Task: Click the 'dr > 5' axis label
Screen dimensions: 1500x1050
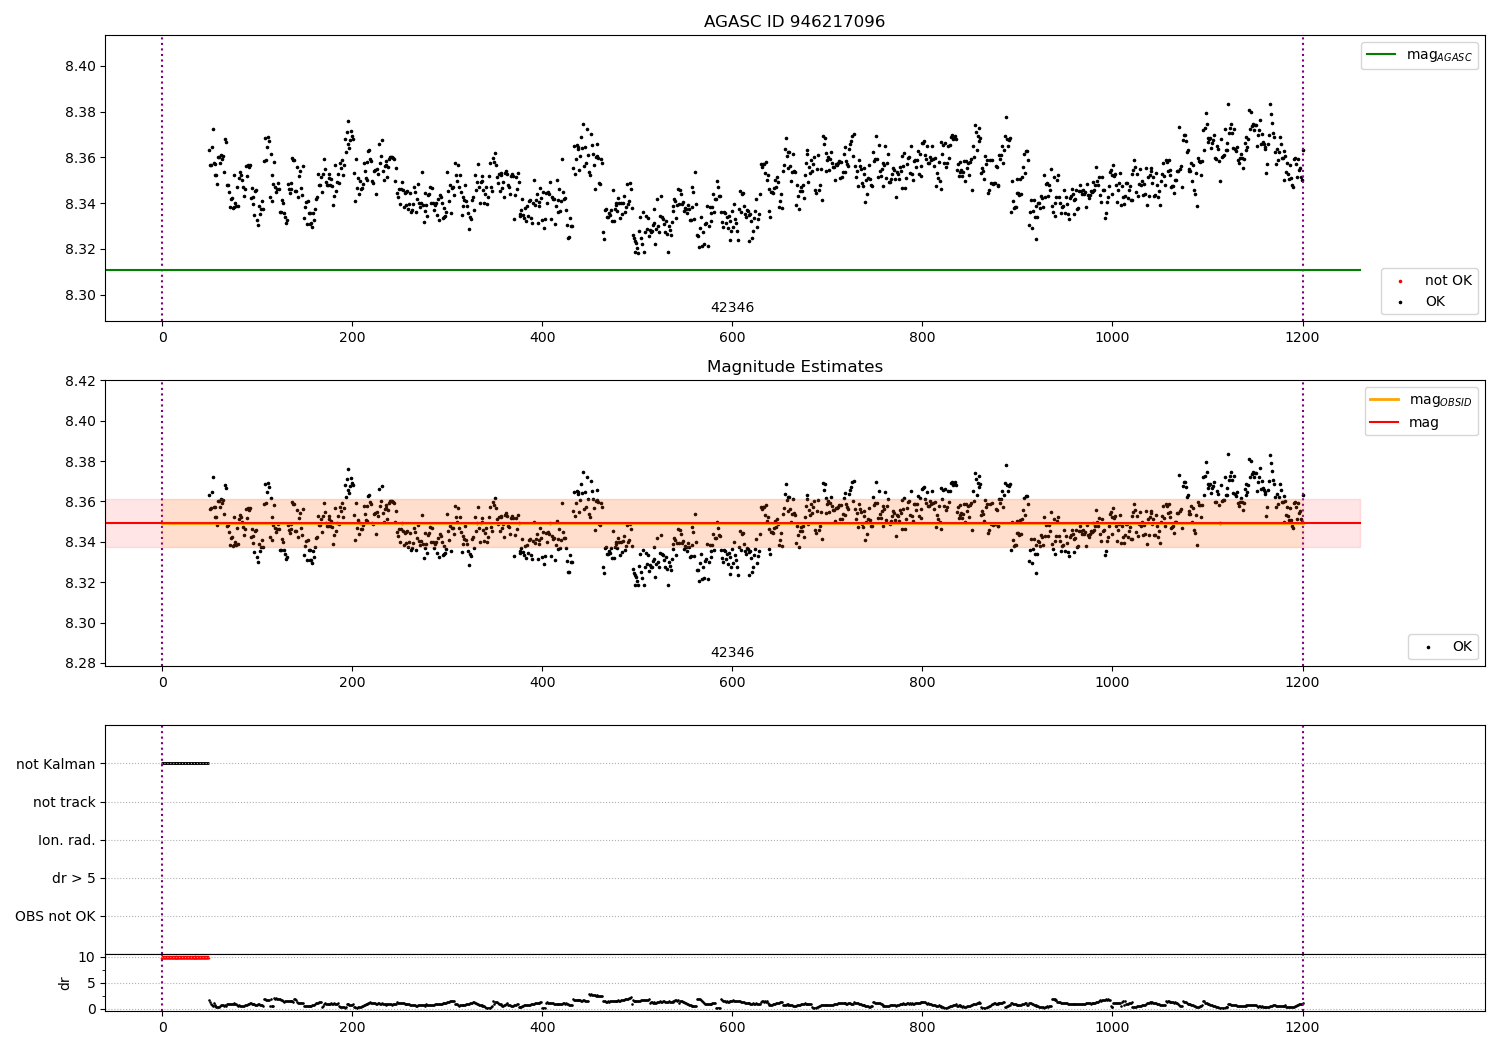Action: (x=74, y=878)
